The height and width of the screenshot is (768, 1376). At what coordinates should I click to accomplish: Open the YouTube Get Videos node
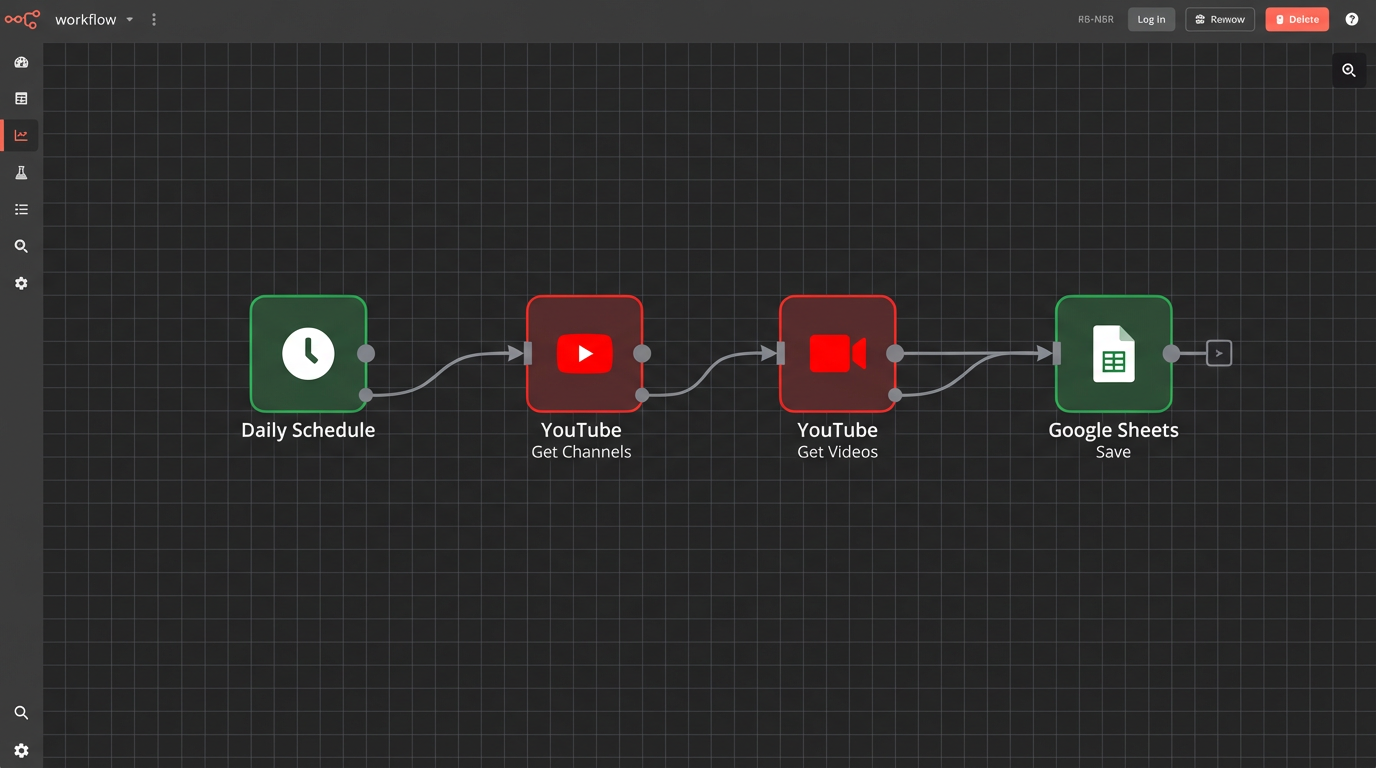[837, 353]
